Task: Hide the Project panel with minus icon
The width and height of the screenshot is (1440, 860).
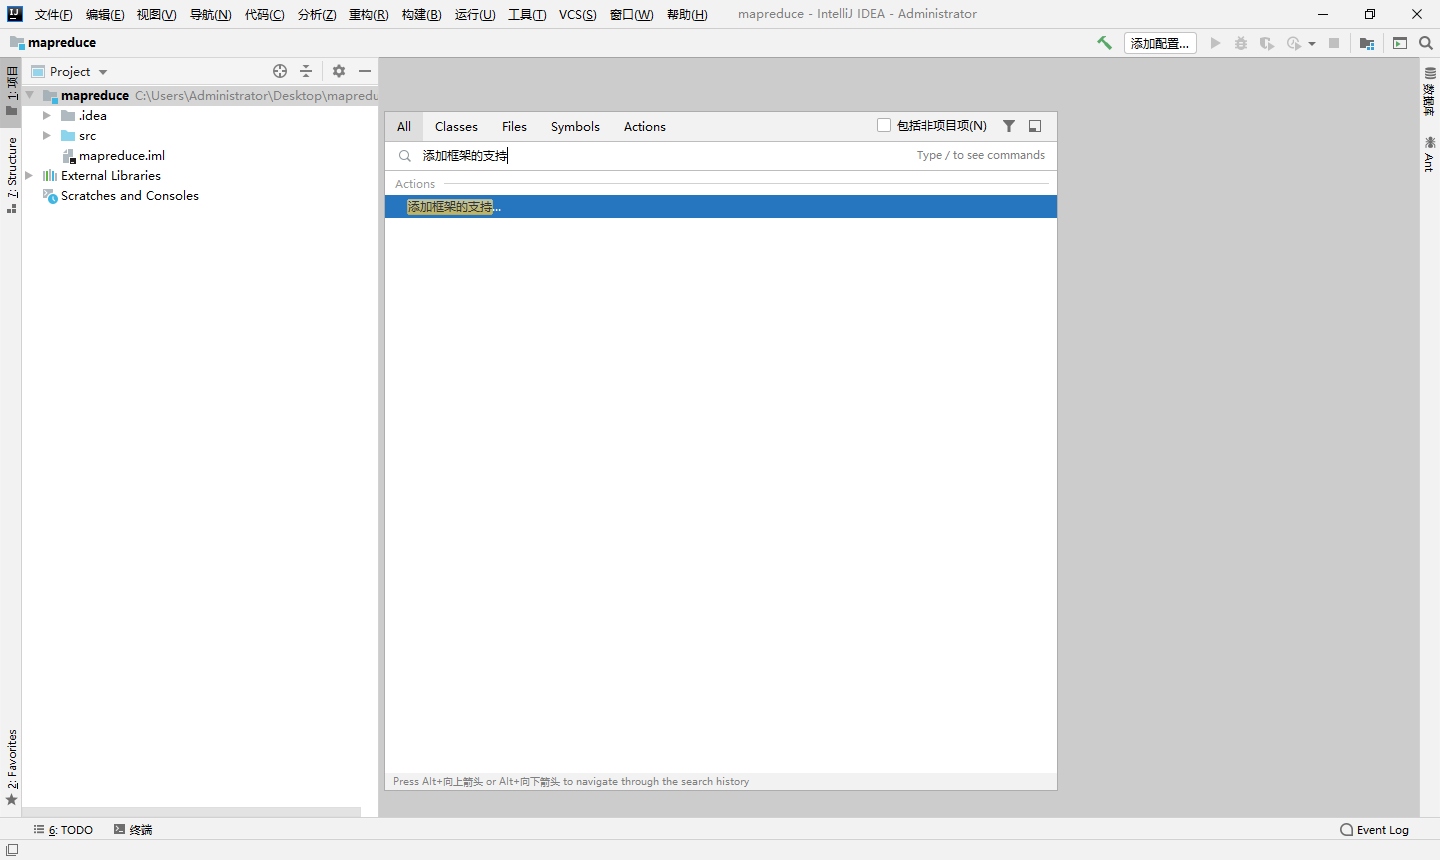Action: [365, 71]
